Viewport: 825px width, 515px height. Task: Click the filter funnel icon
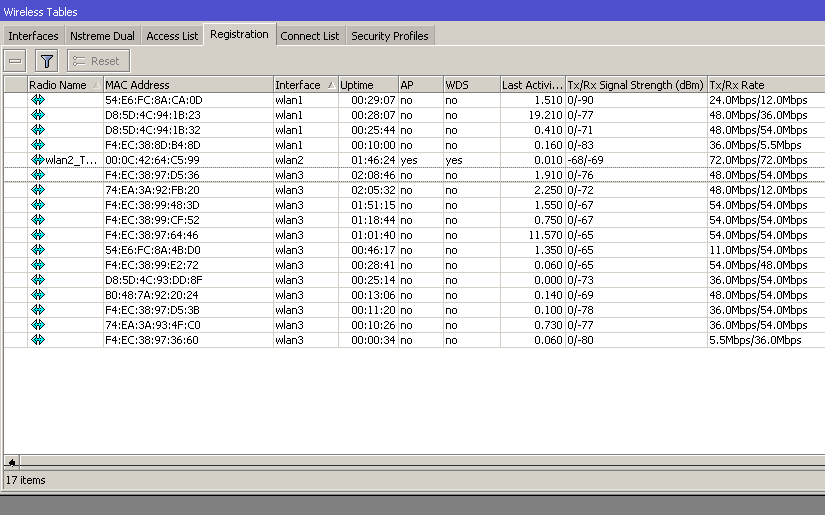point(47,61)
